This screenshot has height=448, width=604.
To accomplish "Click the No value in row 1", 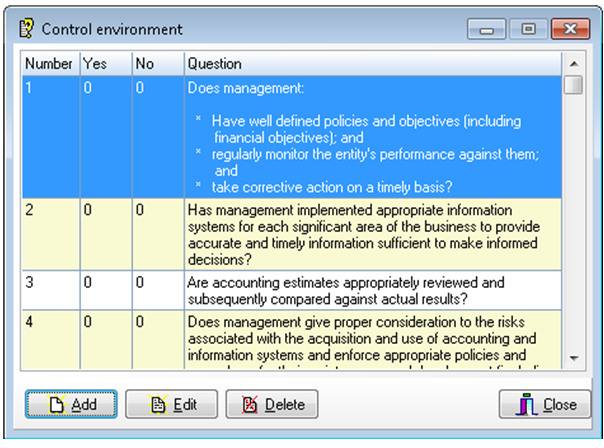I will (x=158, y=137).
